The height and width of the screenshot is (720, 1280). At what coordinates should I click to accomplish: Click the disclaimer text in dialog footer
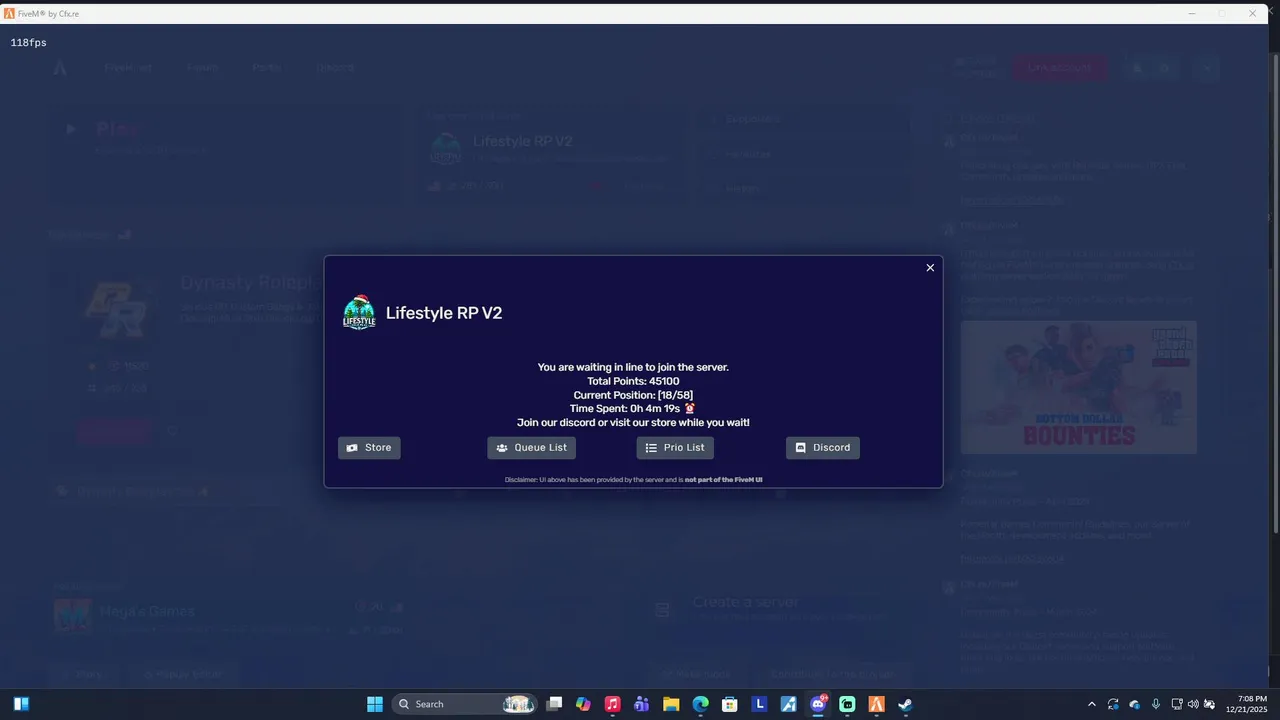633,480
